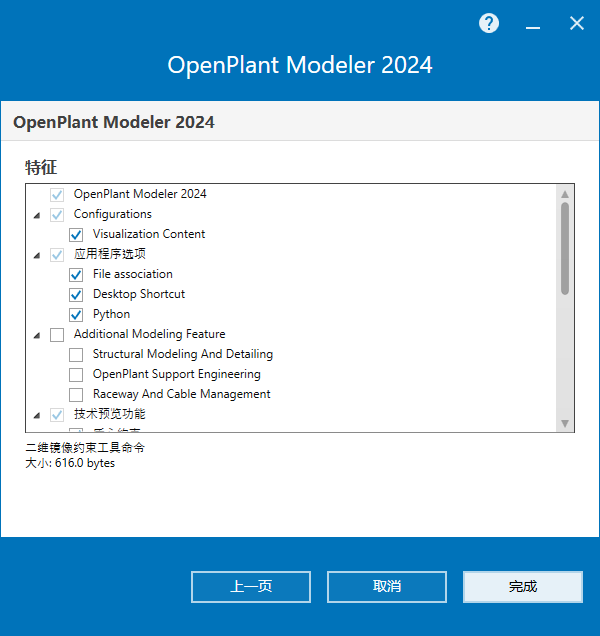Uncheck the Python option
600x636 pixels.
[x=76, y=314]
